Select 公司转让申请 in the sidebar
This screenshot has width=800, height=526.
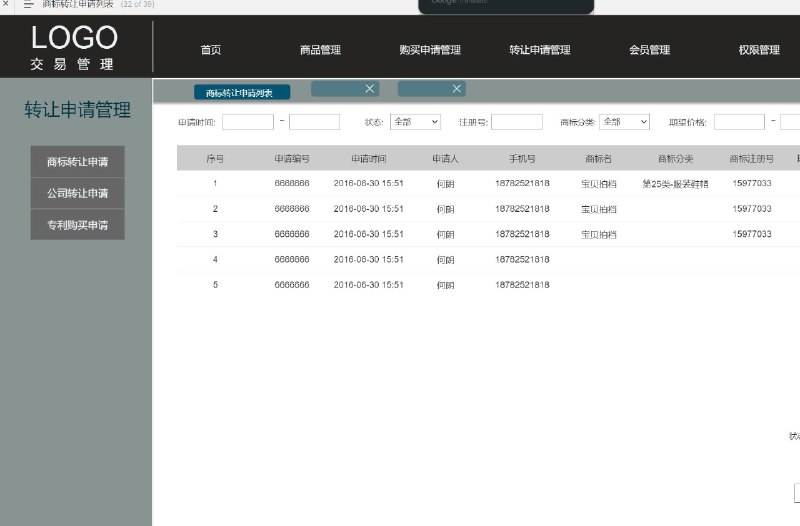click(x=78, y=193)
